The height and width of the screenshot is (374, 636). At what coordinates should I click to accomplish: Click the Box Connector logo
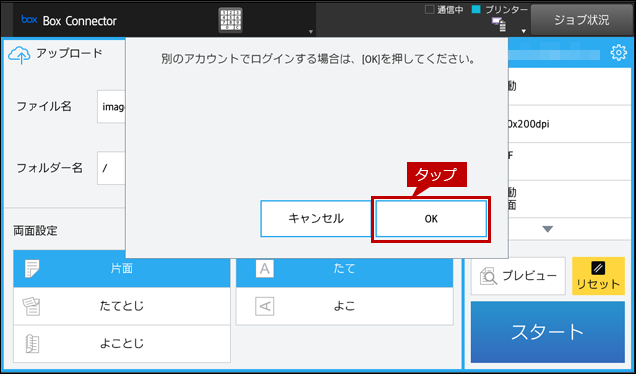tap(29, 19)
